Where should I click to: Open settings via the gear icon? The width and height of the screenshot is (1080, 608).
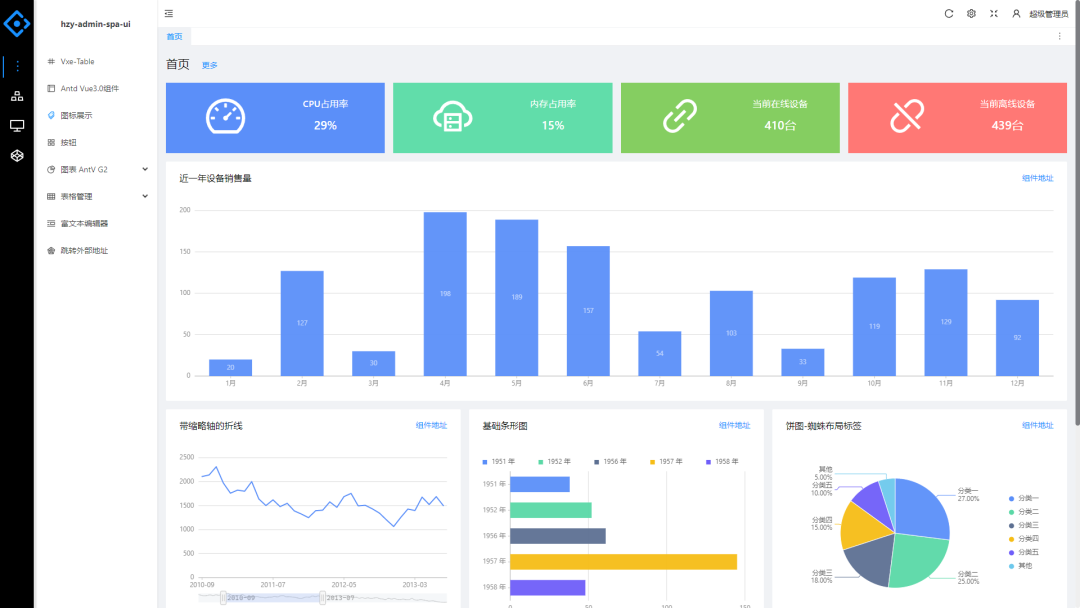point(971,13)
